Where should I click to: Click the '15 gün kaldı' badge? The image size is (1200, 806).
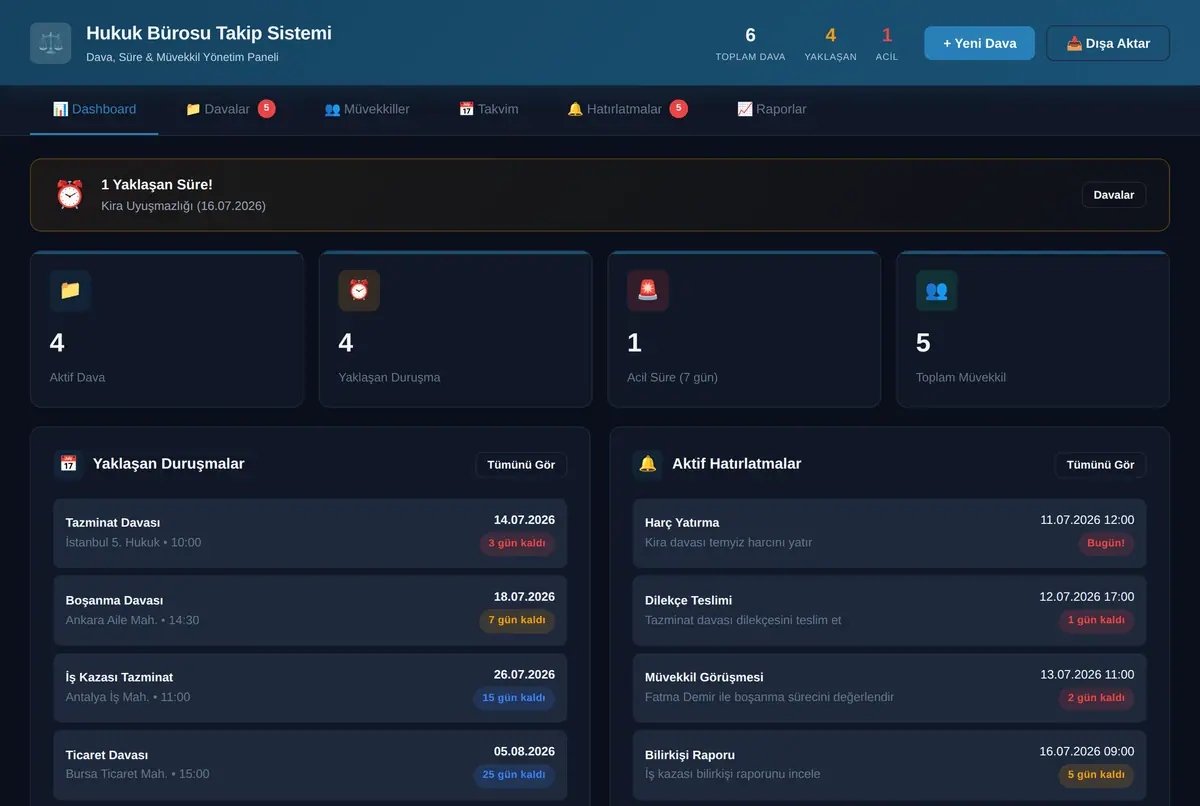pos(514,698)
